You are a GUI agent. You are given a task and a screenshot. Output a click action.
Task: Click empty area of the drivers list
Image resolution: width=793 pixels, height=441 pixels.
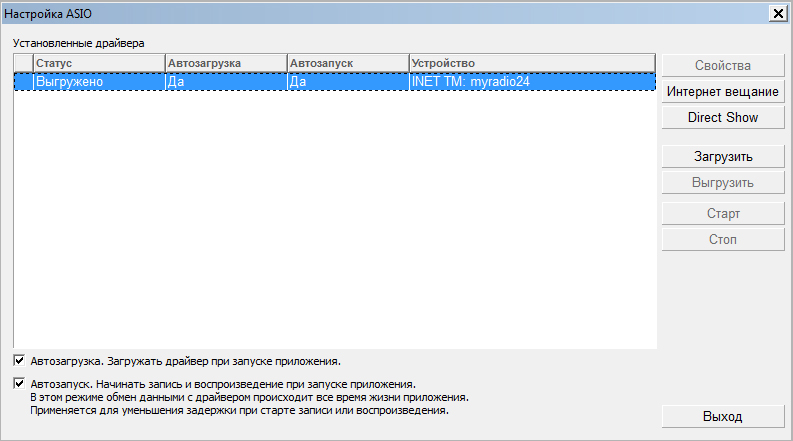(334, 220)
